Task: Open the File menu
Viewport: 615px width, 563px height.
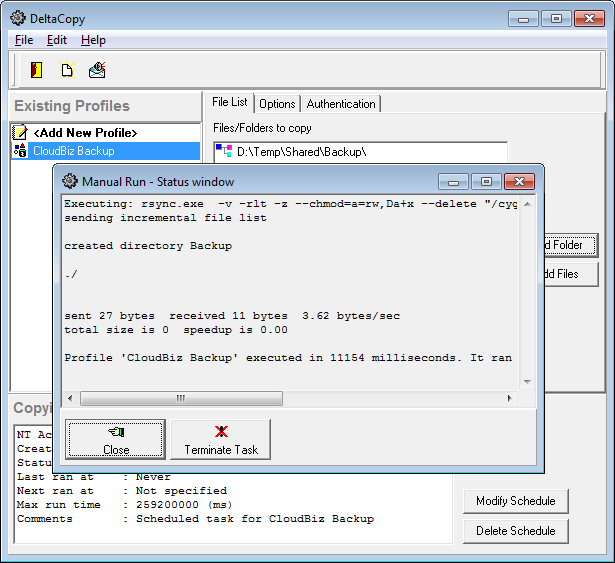Action: 24,40
